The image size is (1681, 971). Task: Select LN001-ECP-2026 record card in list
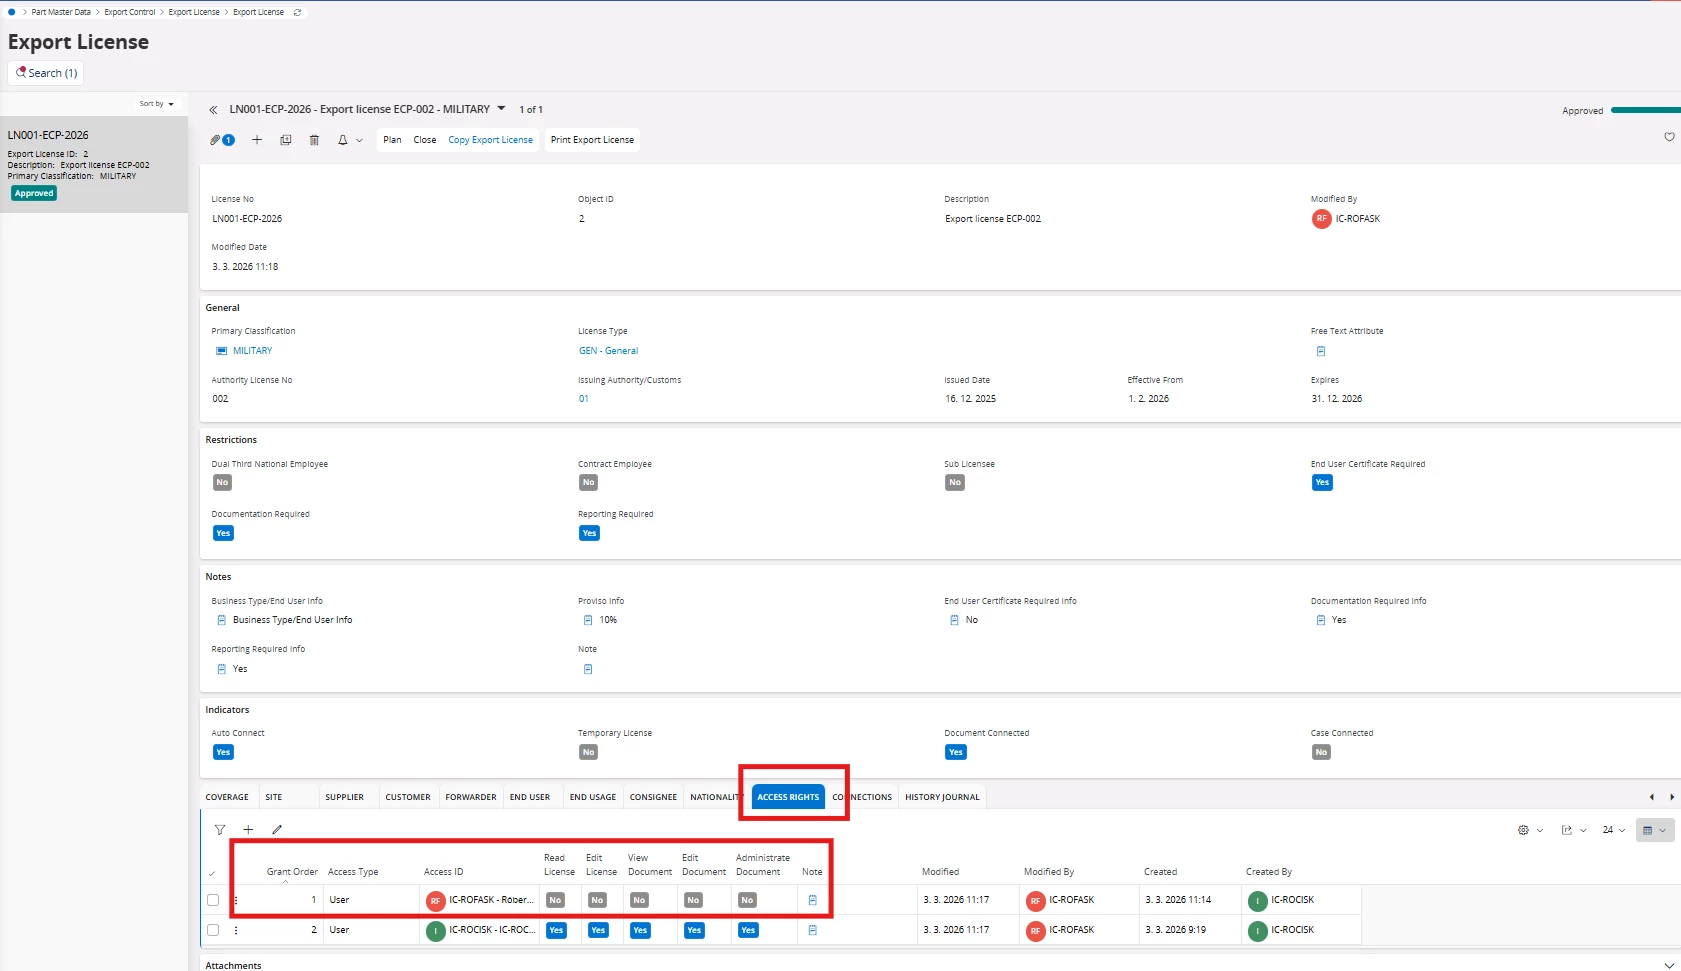tap(94, 164)
